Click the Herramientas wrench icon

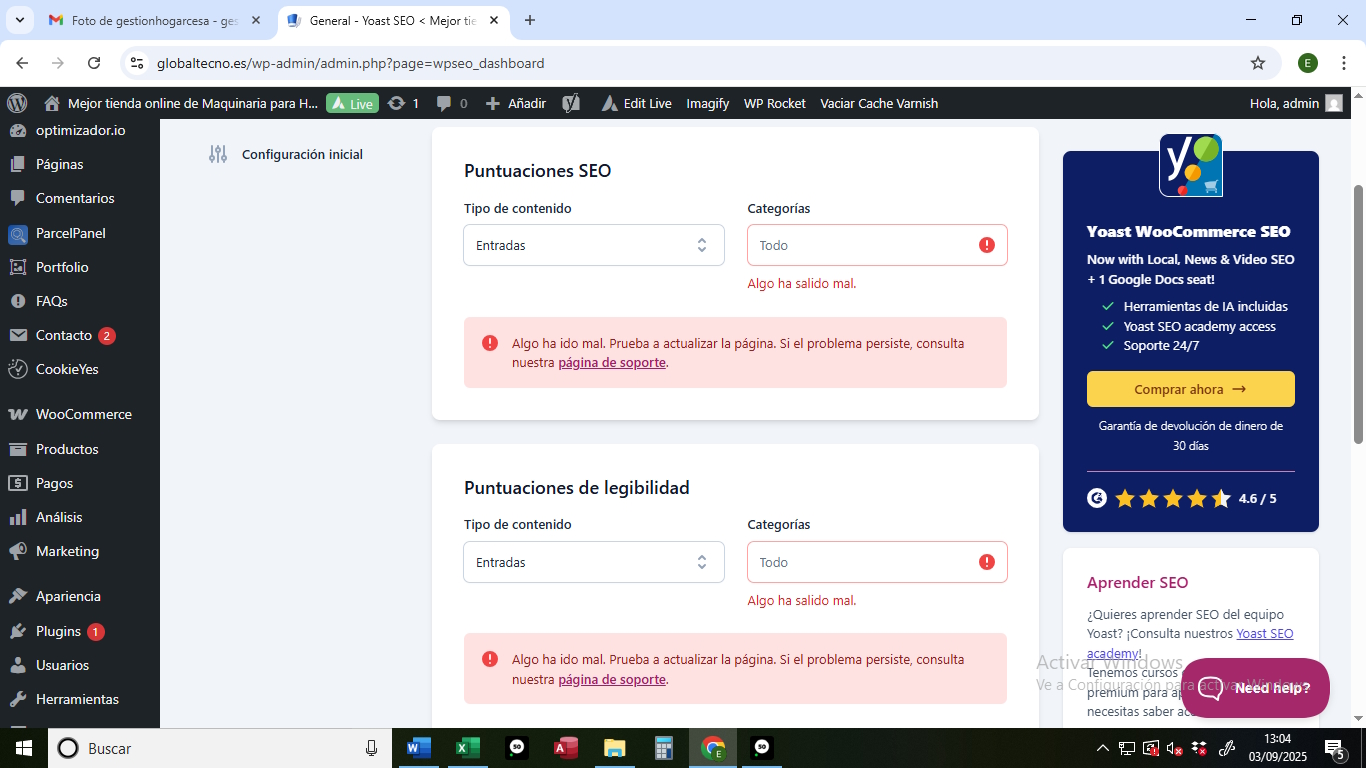tap(17, 699)
